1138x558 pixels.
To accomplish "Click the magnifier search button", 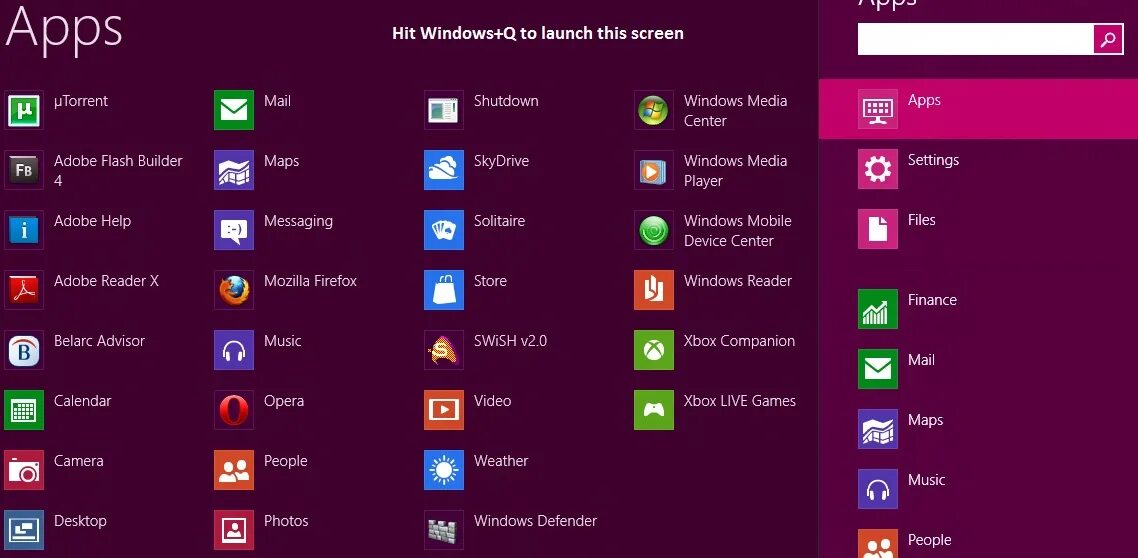I will pos(1108,39).
